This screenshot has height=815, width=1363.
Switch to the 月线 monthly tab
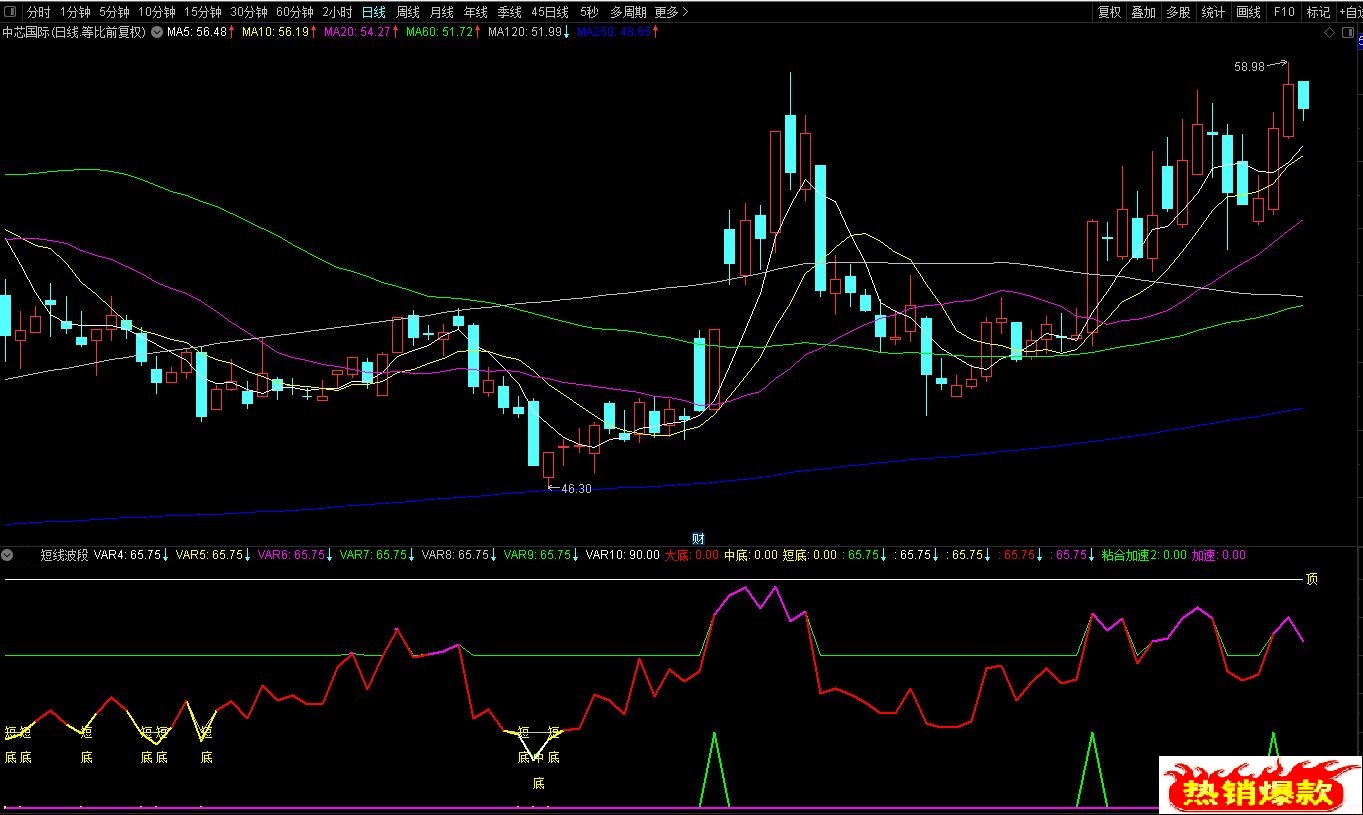[x=441, y=12]
